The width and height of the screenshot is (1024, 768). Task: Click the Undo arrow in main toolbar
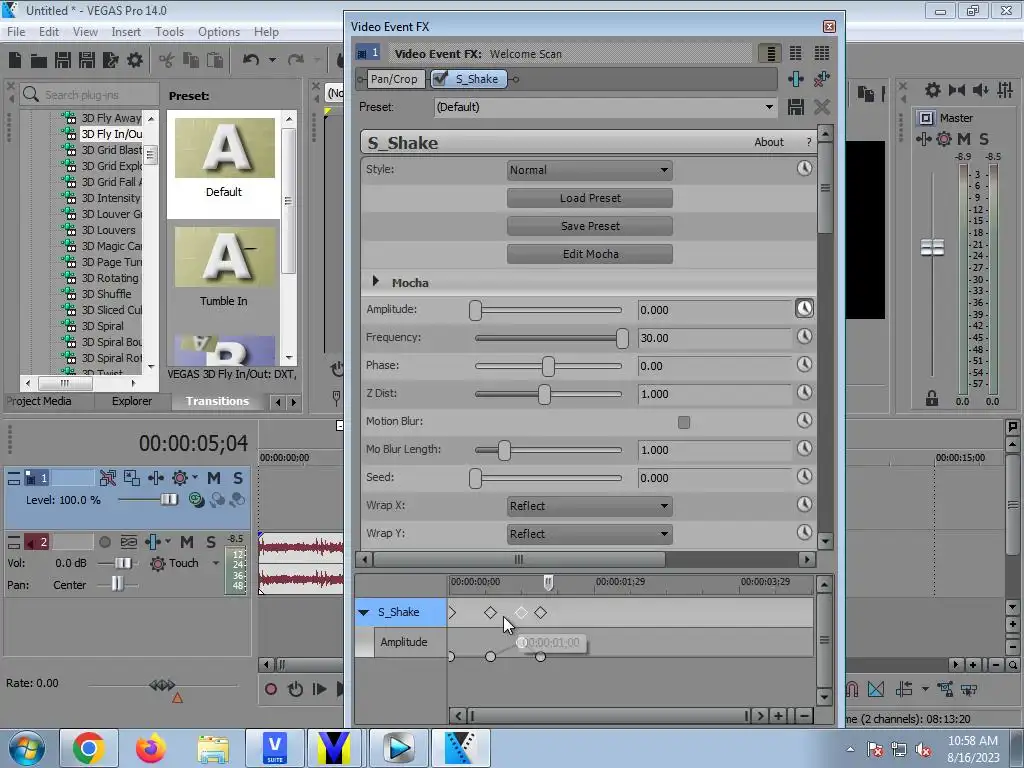point(251,60)
